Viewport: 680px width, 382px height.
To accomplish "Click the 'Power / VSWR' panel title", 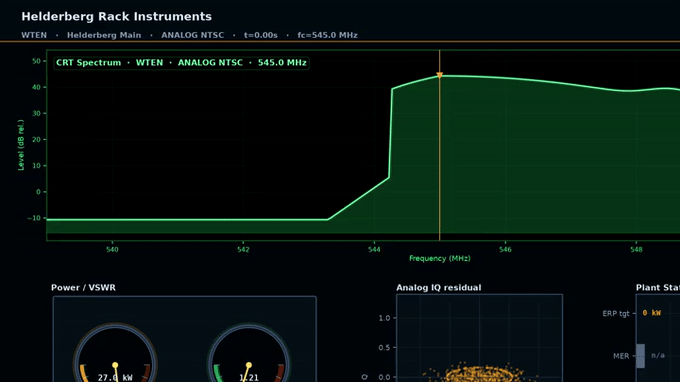I will coord(83,287).
